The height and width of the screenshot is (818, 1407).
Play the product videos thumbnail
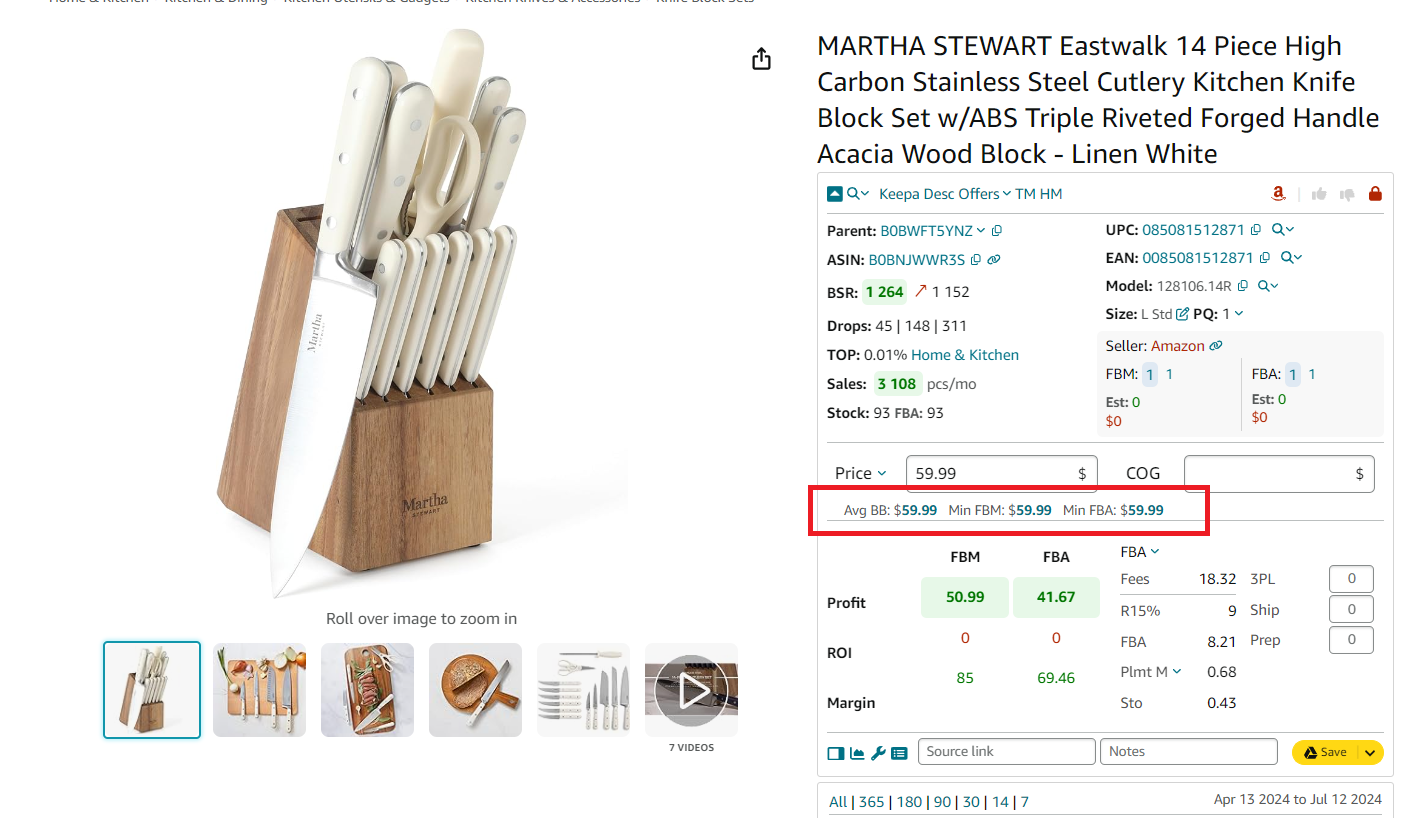(x=691, y=689)
